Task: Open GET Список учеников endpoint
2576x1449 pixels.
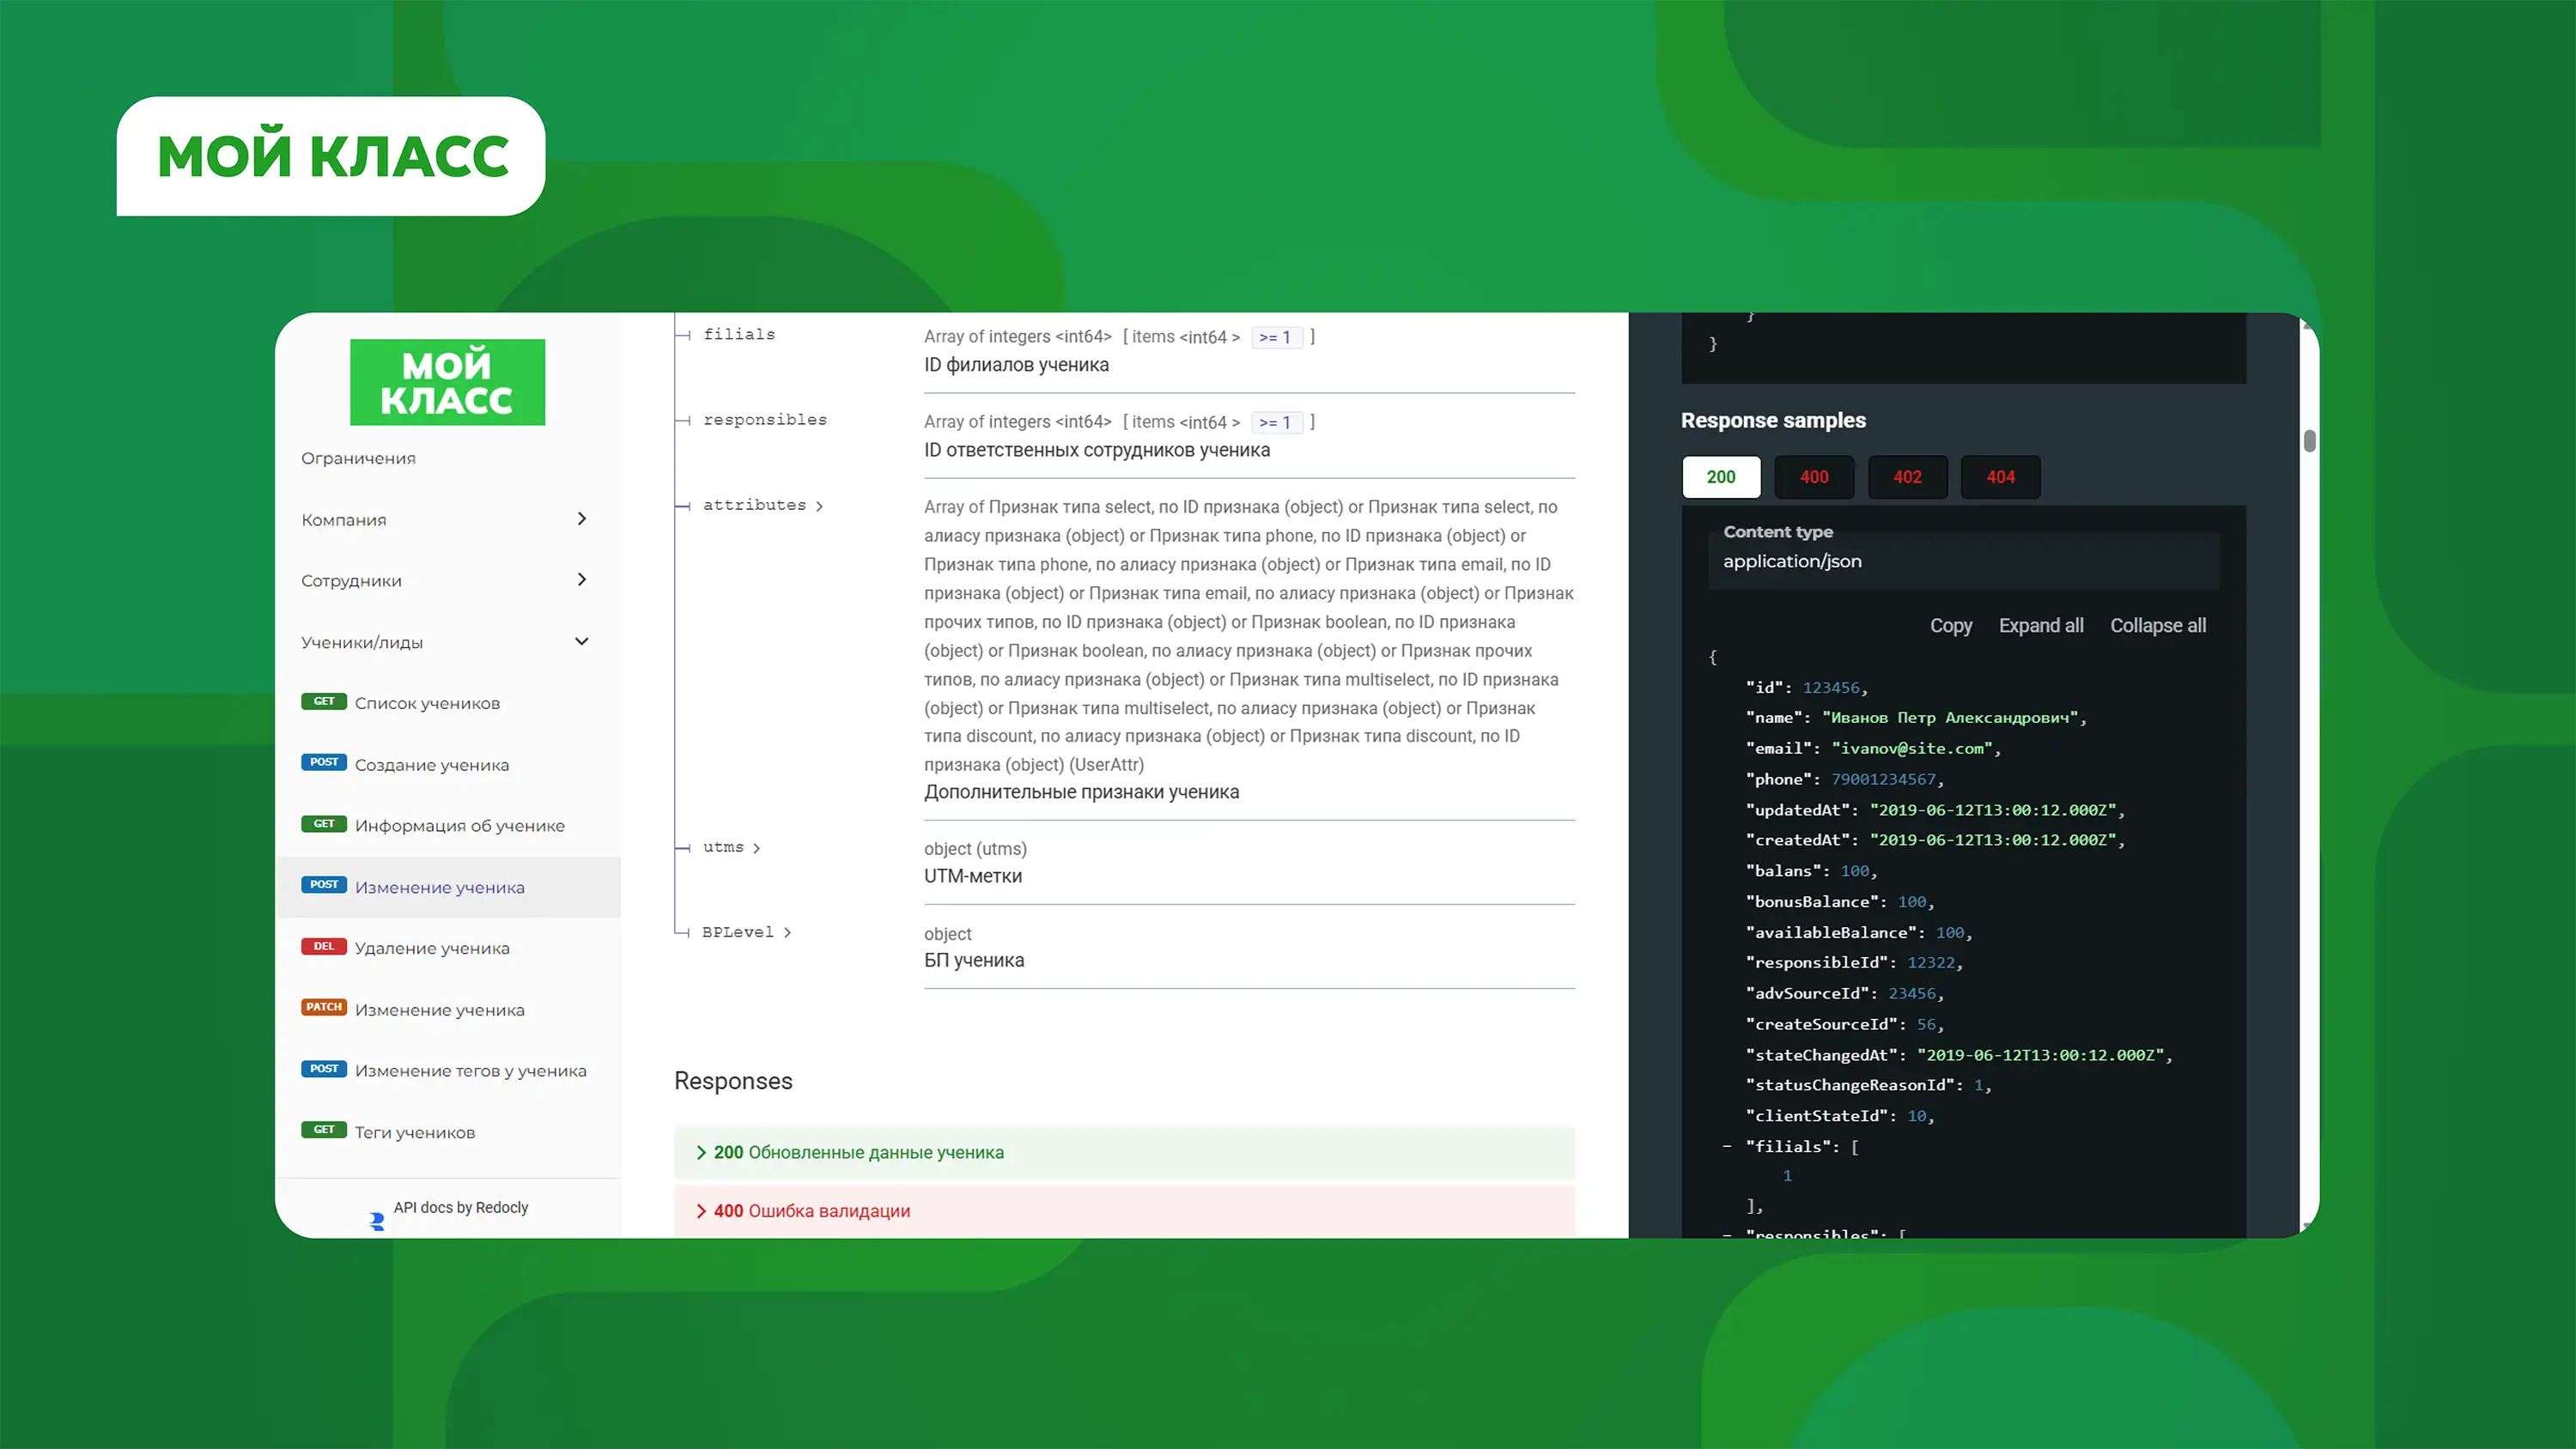Action: point(427,703)
